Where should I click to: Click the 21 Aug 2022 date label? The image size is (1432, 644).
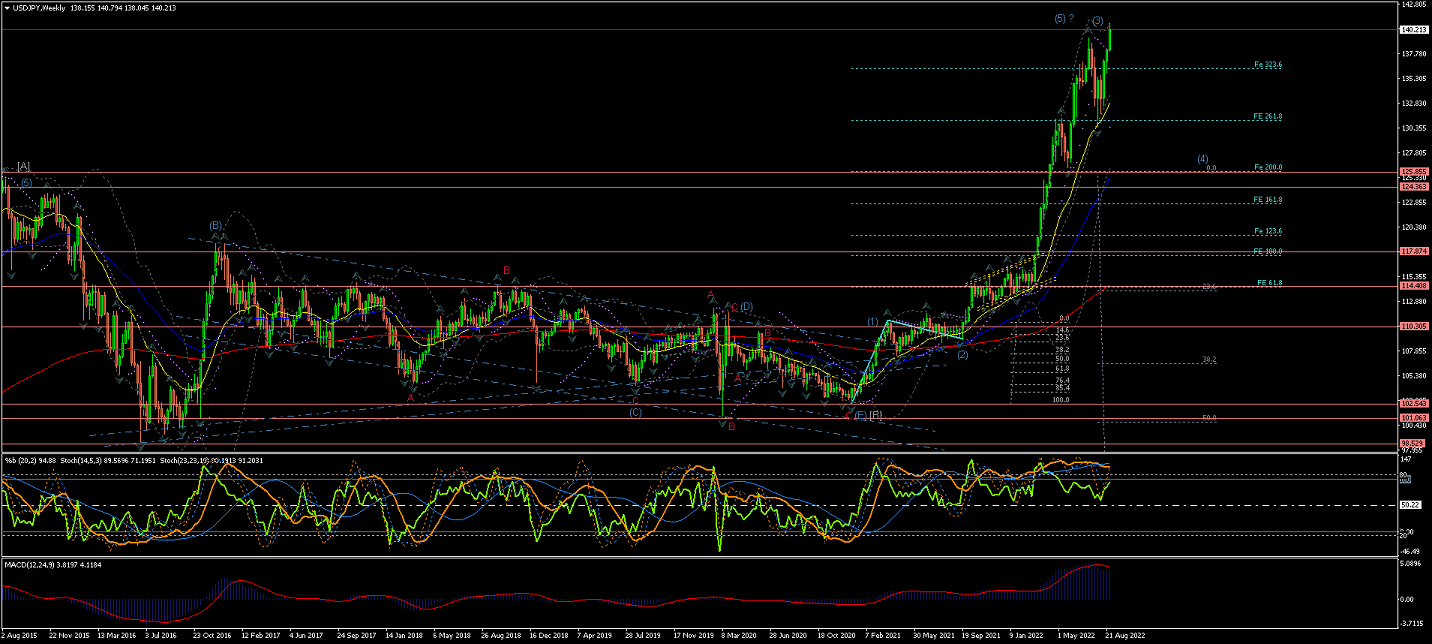[1125, 634]
